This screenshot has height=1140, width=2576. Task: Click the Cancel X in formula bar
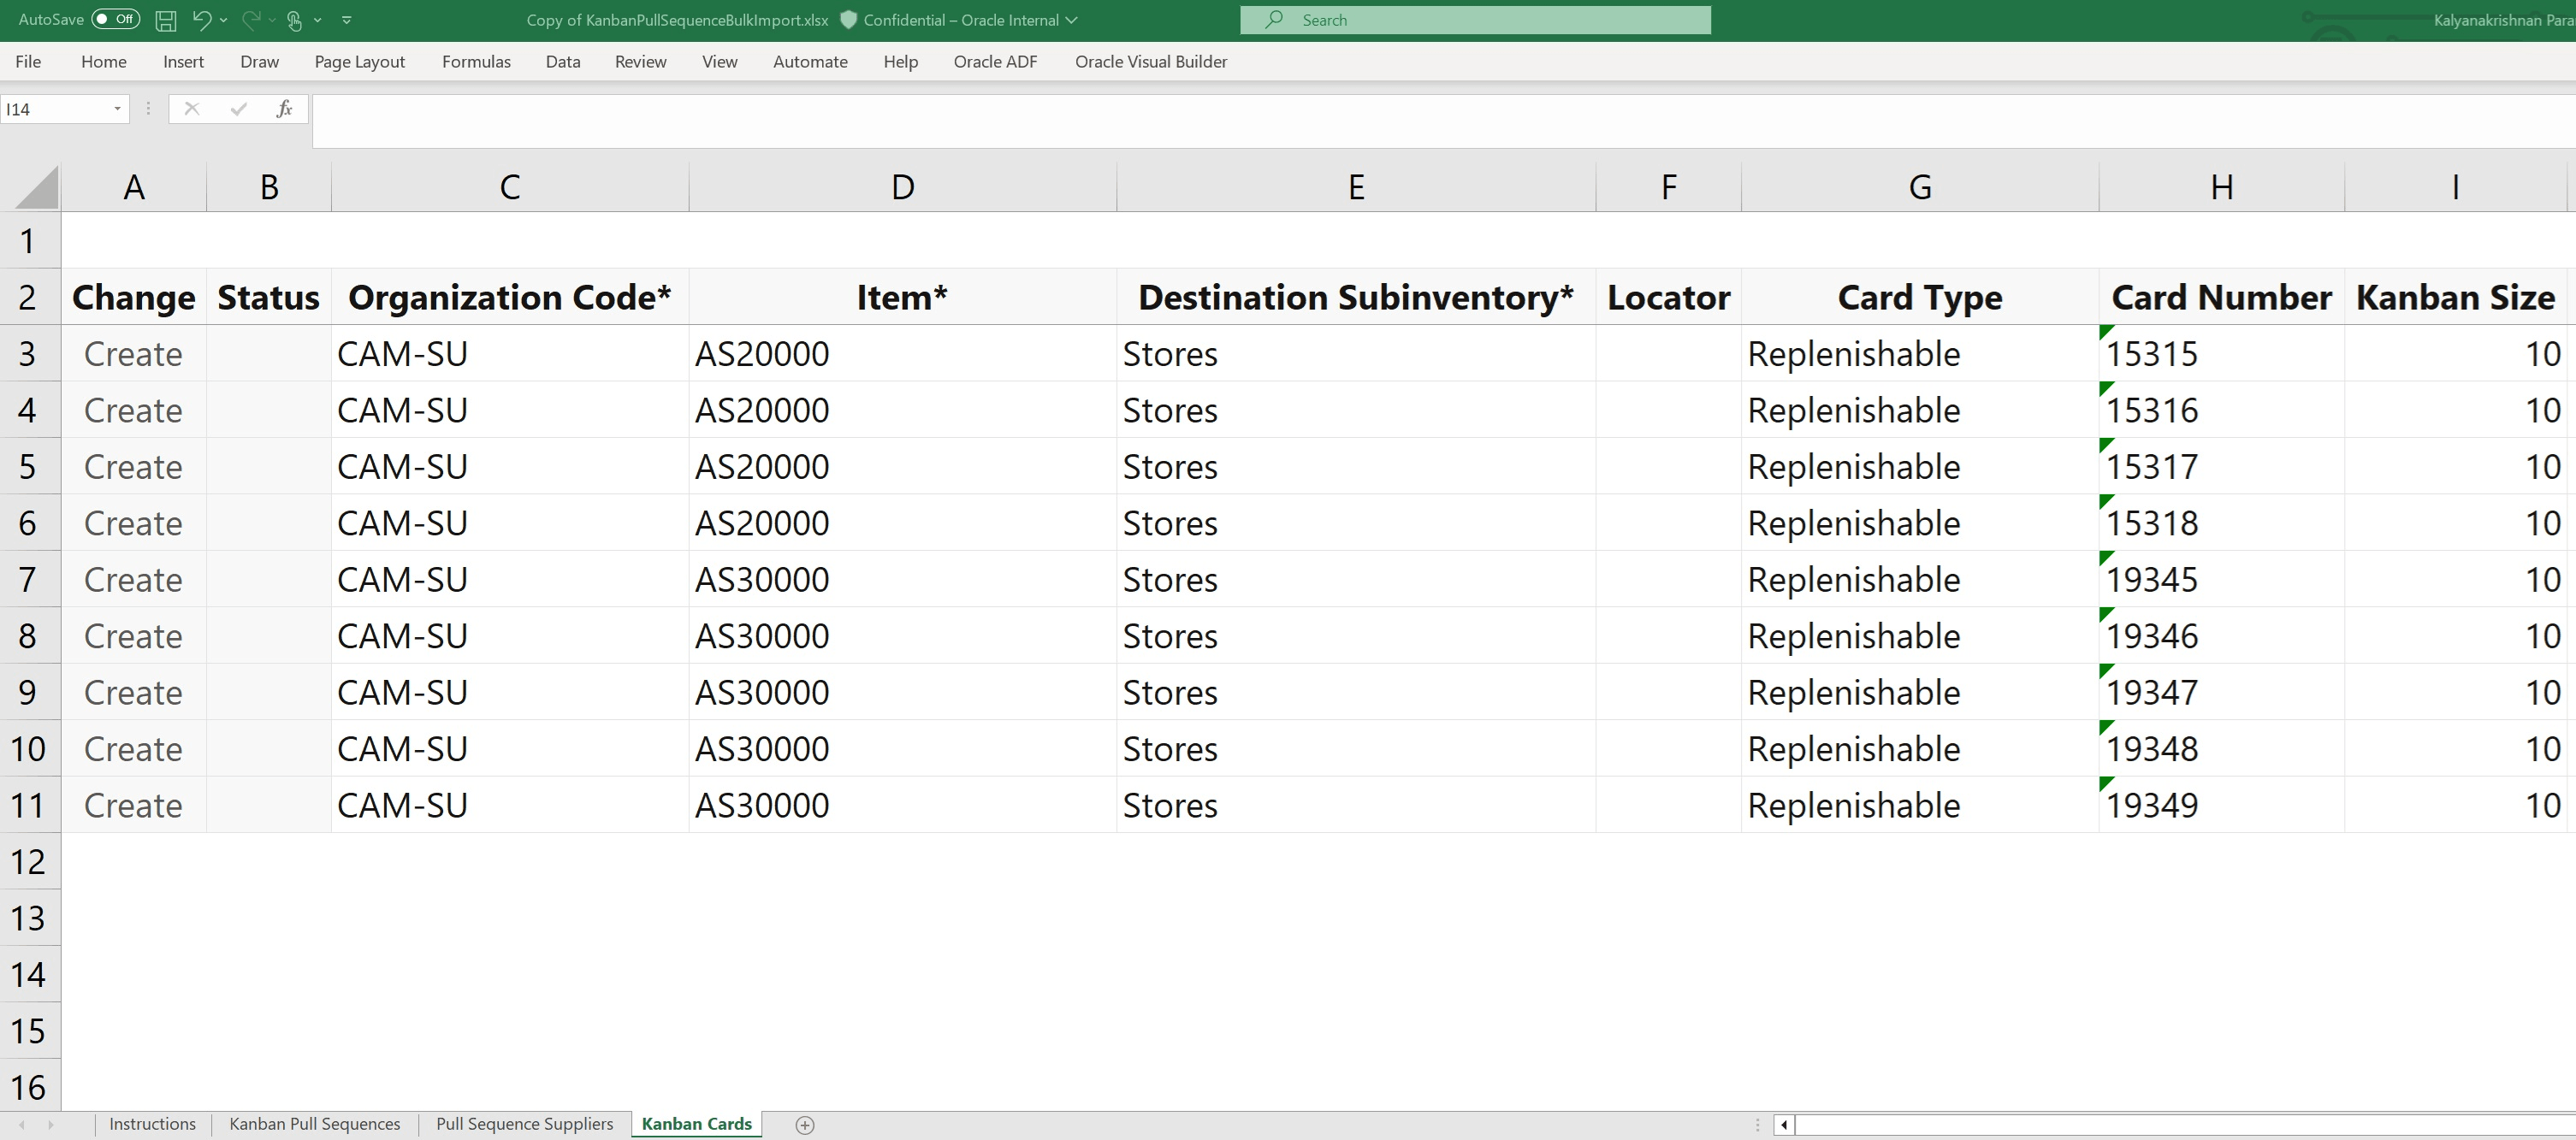[191, 108]
